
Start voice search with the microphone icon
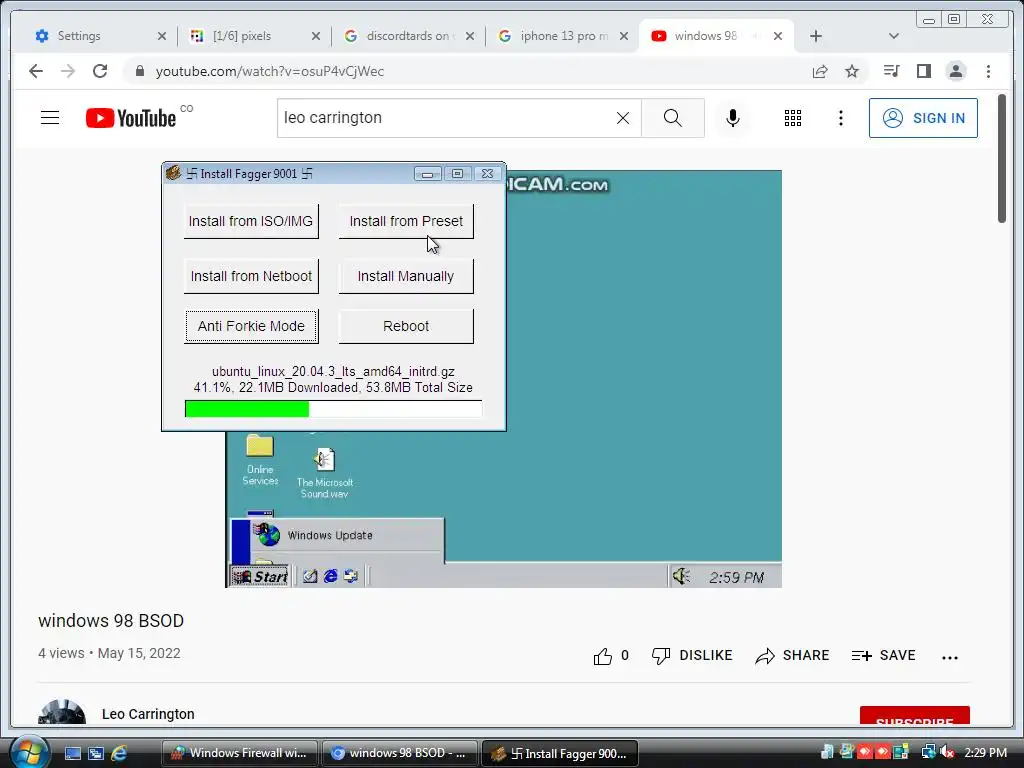(733, 118)
